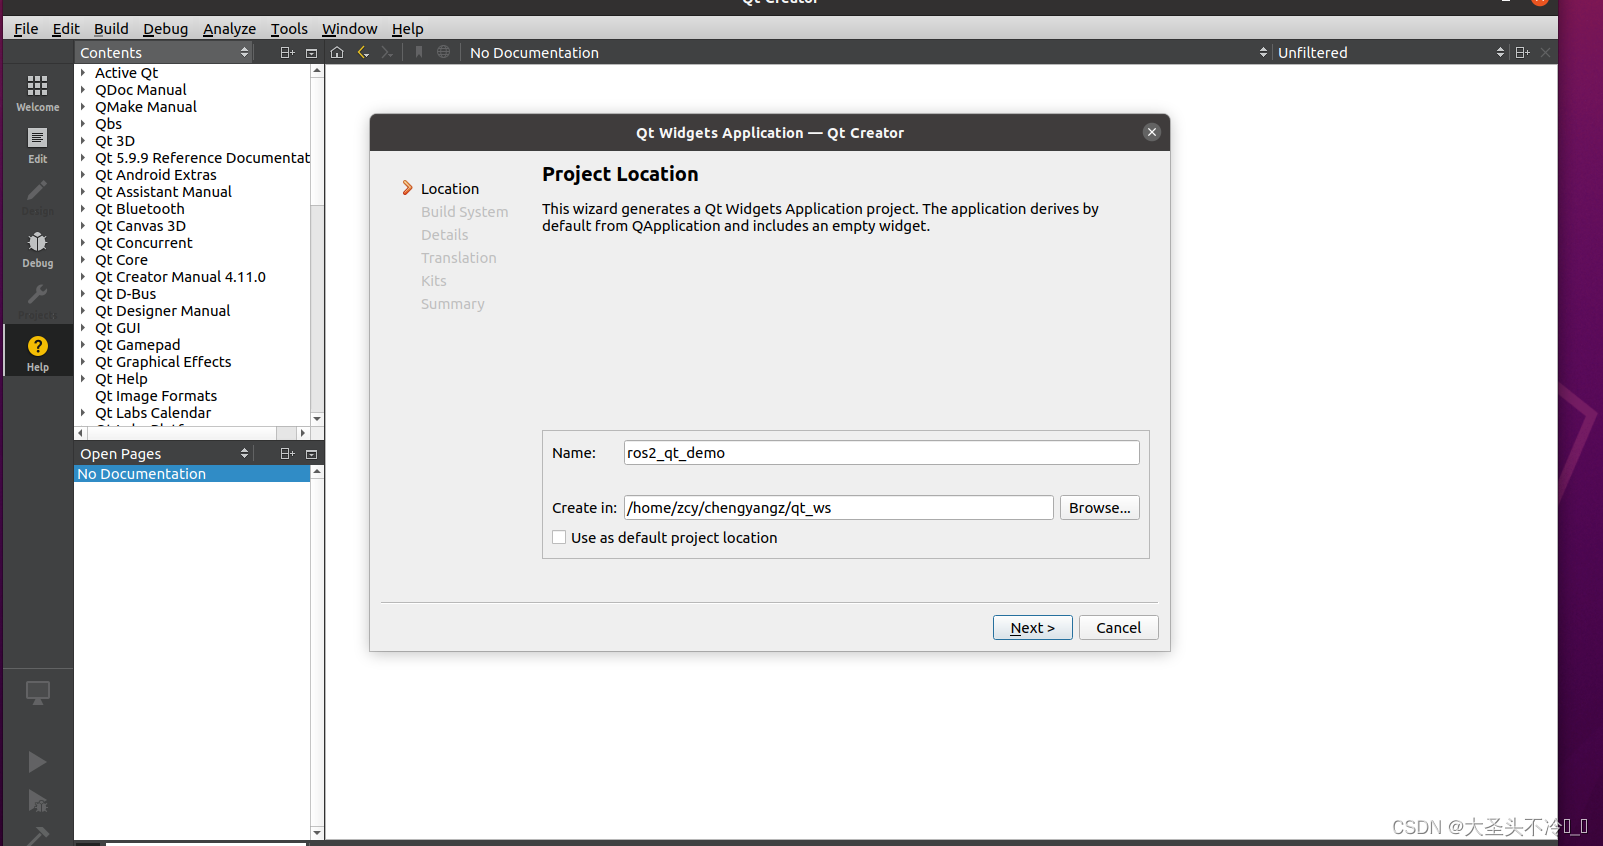
Task: Click the Run play button
Action: click(x=37, y=762)
